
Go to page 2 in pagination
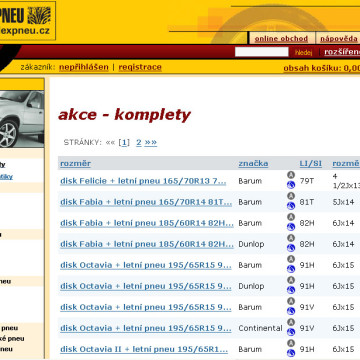[x=139, y=143]
